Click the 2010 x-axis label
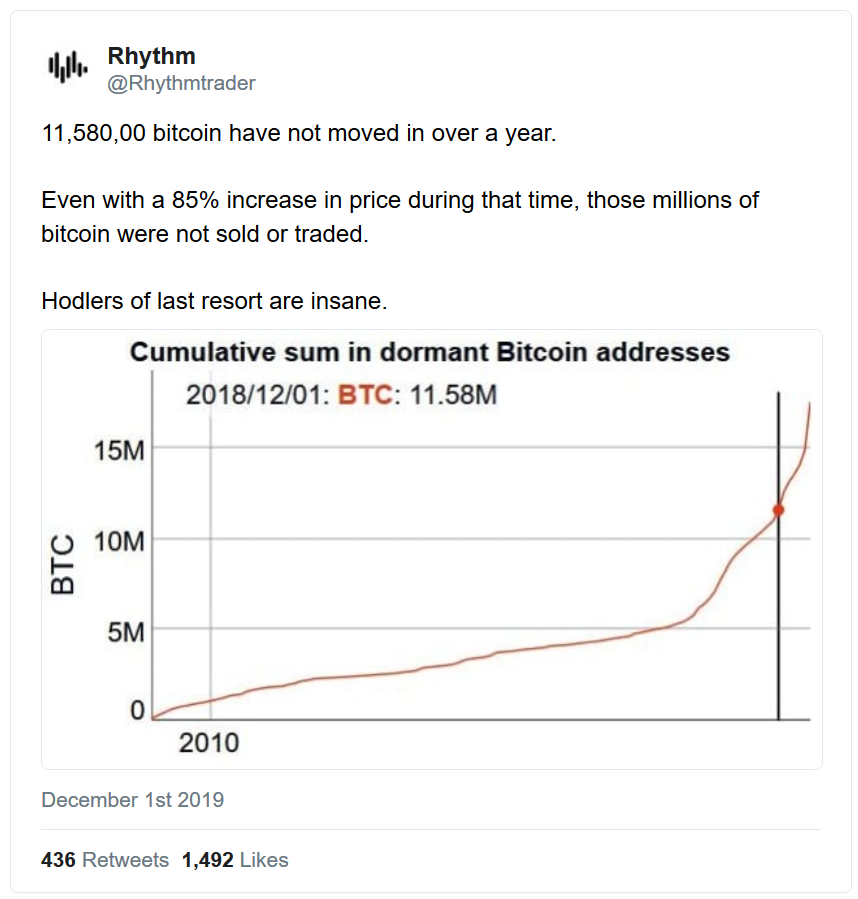The image size is (858, 899). coord(209,742)
